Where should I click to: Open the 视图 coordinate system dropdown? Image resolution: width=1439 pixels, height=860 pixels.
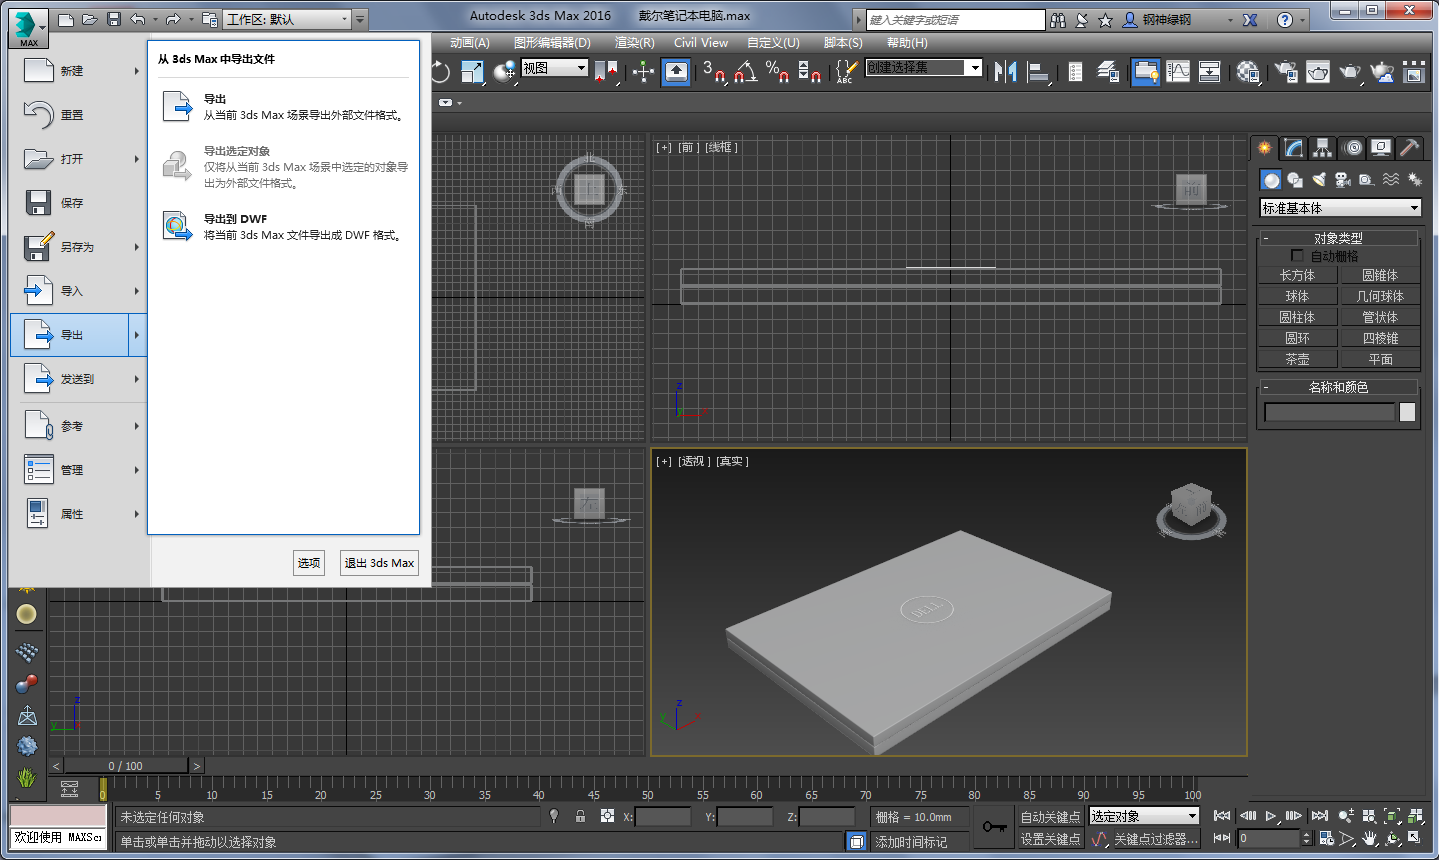coord(554,68)
